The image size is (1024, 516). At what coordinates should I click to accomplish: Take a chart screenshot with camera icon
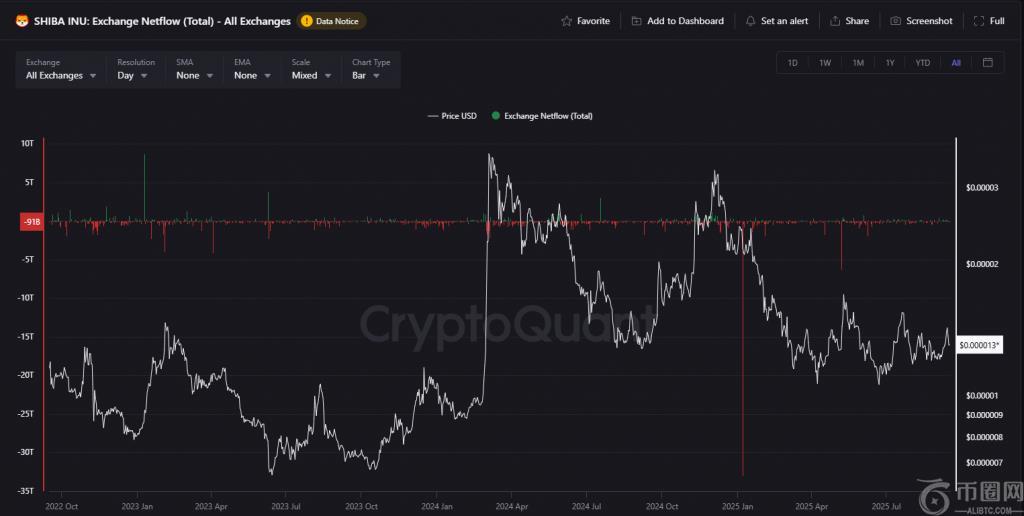coord(896,21)
